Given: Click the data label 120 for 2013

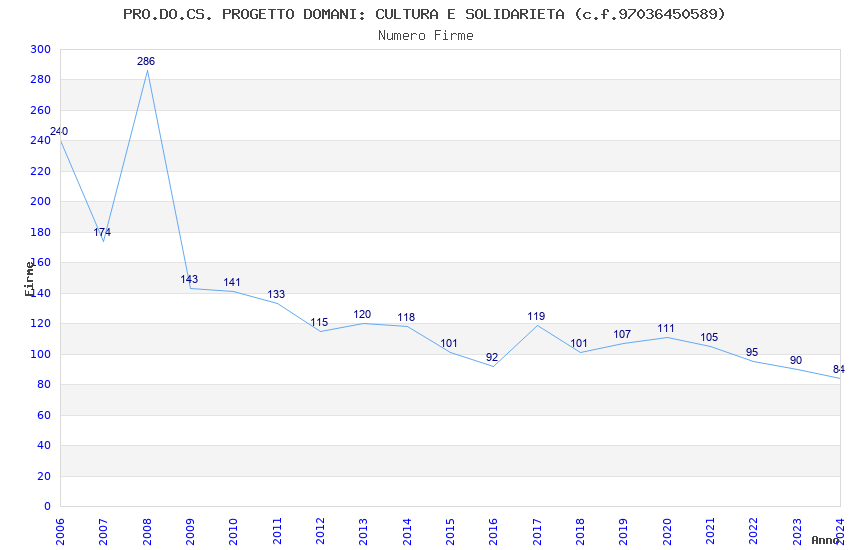Looking at the screenshot, I should tap(362, 314).
